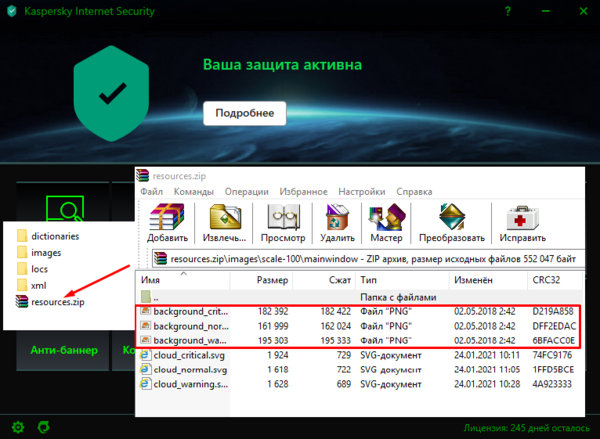
Task: Click the Kaspersky logo in title bar
Action: pos(12,11)
